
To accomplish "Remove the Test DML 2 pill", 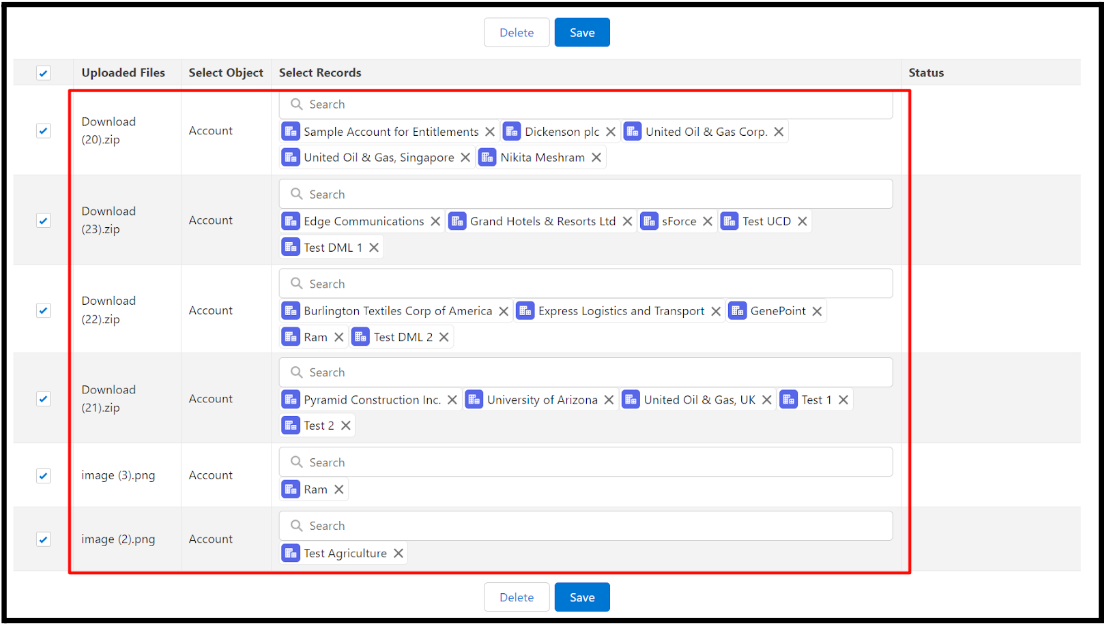I will [x=444, y=337].
